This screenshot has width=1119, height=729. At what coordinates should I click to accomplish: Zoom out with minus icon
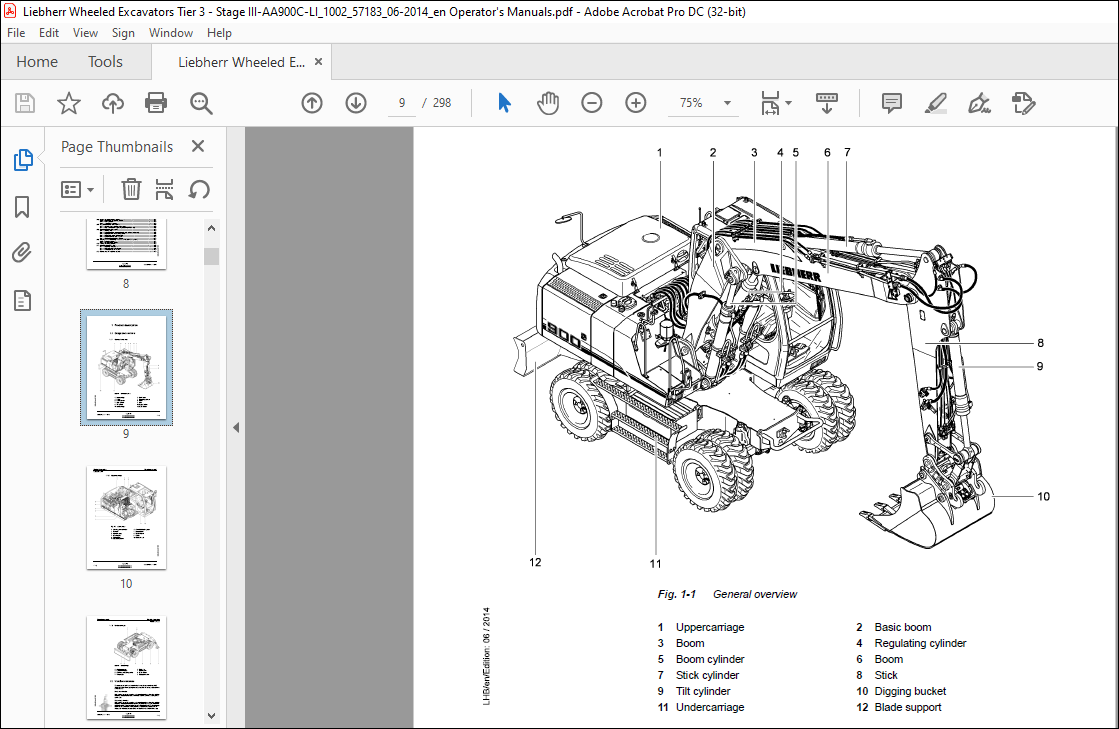click(592, 103)
